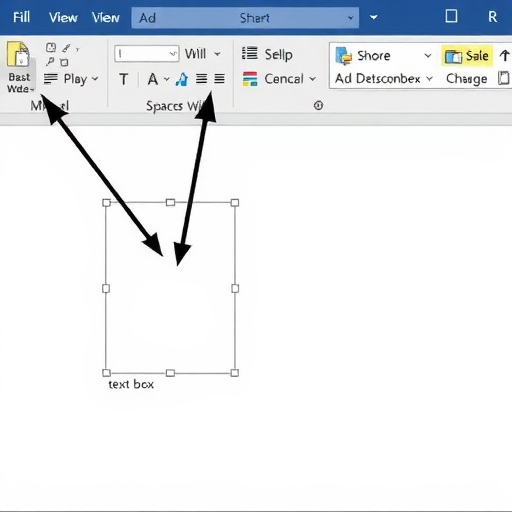512x512 pixels.
Task: Click the small clipboard icon above Play
Action: pos(51,48)
